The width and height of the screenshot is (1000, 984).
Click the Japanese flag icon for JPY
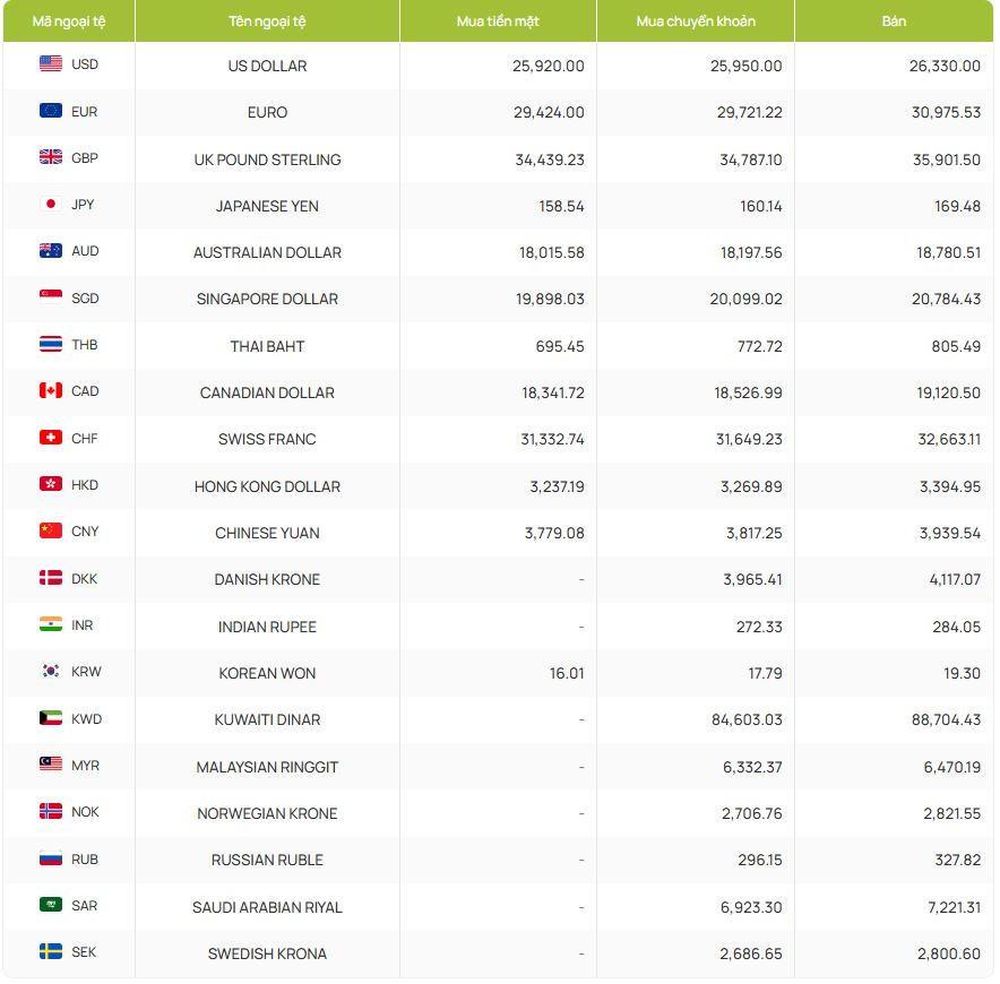tap(50, 203)
